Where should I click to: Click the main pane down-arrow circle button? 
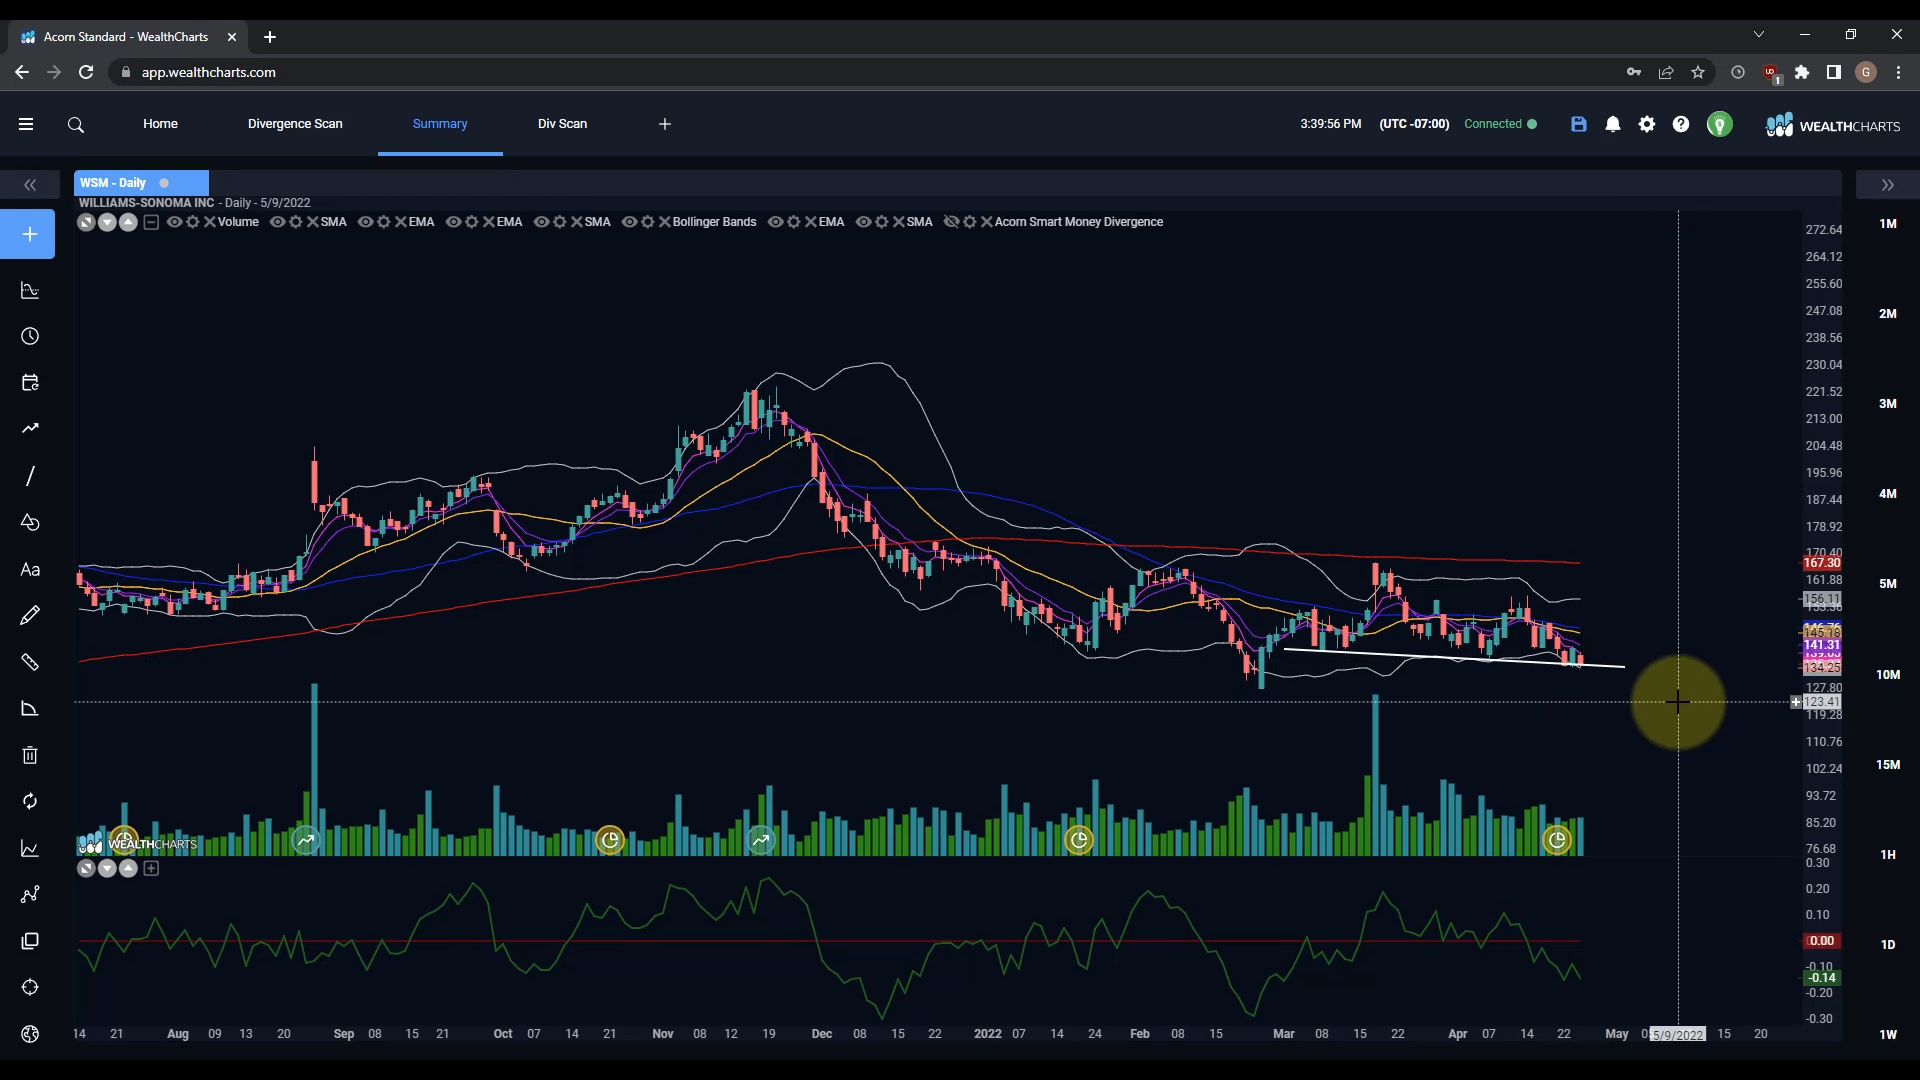tap(107, 222)
